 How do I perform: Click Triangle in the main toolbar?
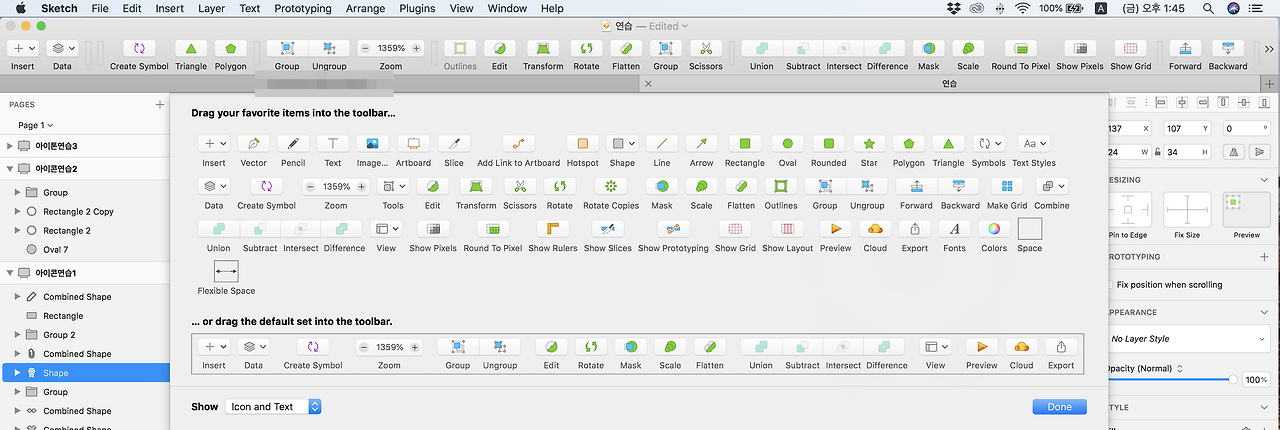tap(191, 48)
